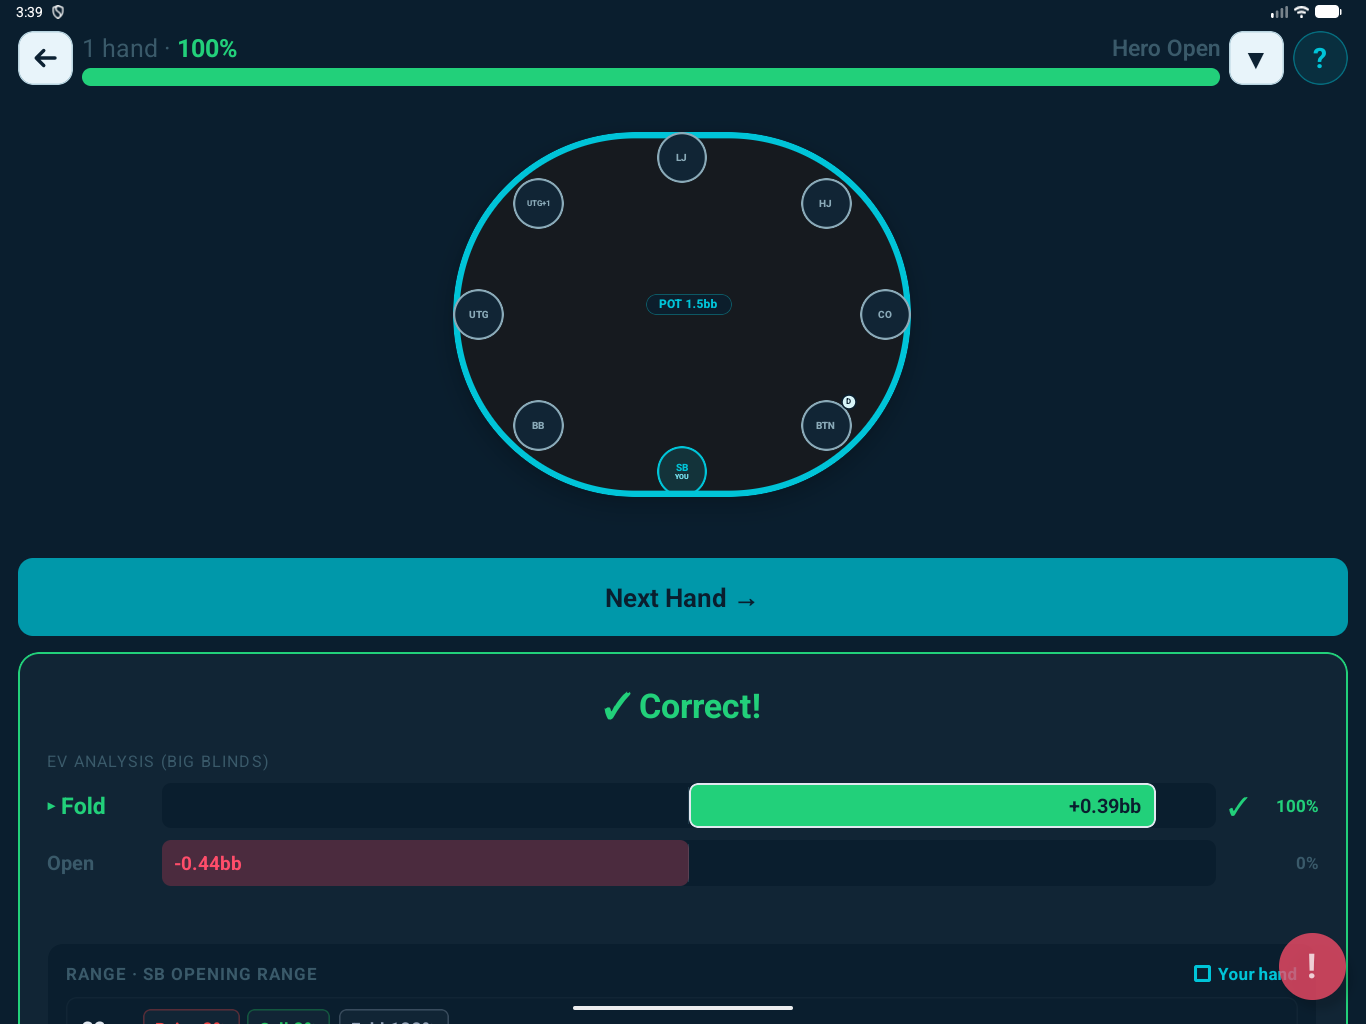1366x1024 pixels.
Task: Select the UTG seat on table
Action: pyautogui.click(x=479, y=314)
